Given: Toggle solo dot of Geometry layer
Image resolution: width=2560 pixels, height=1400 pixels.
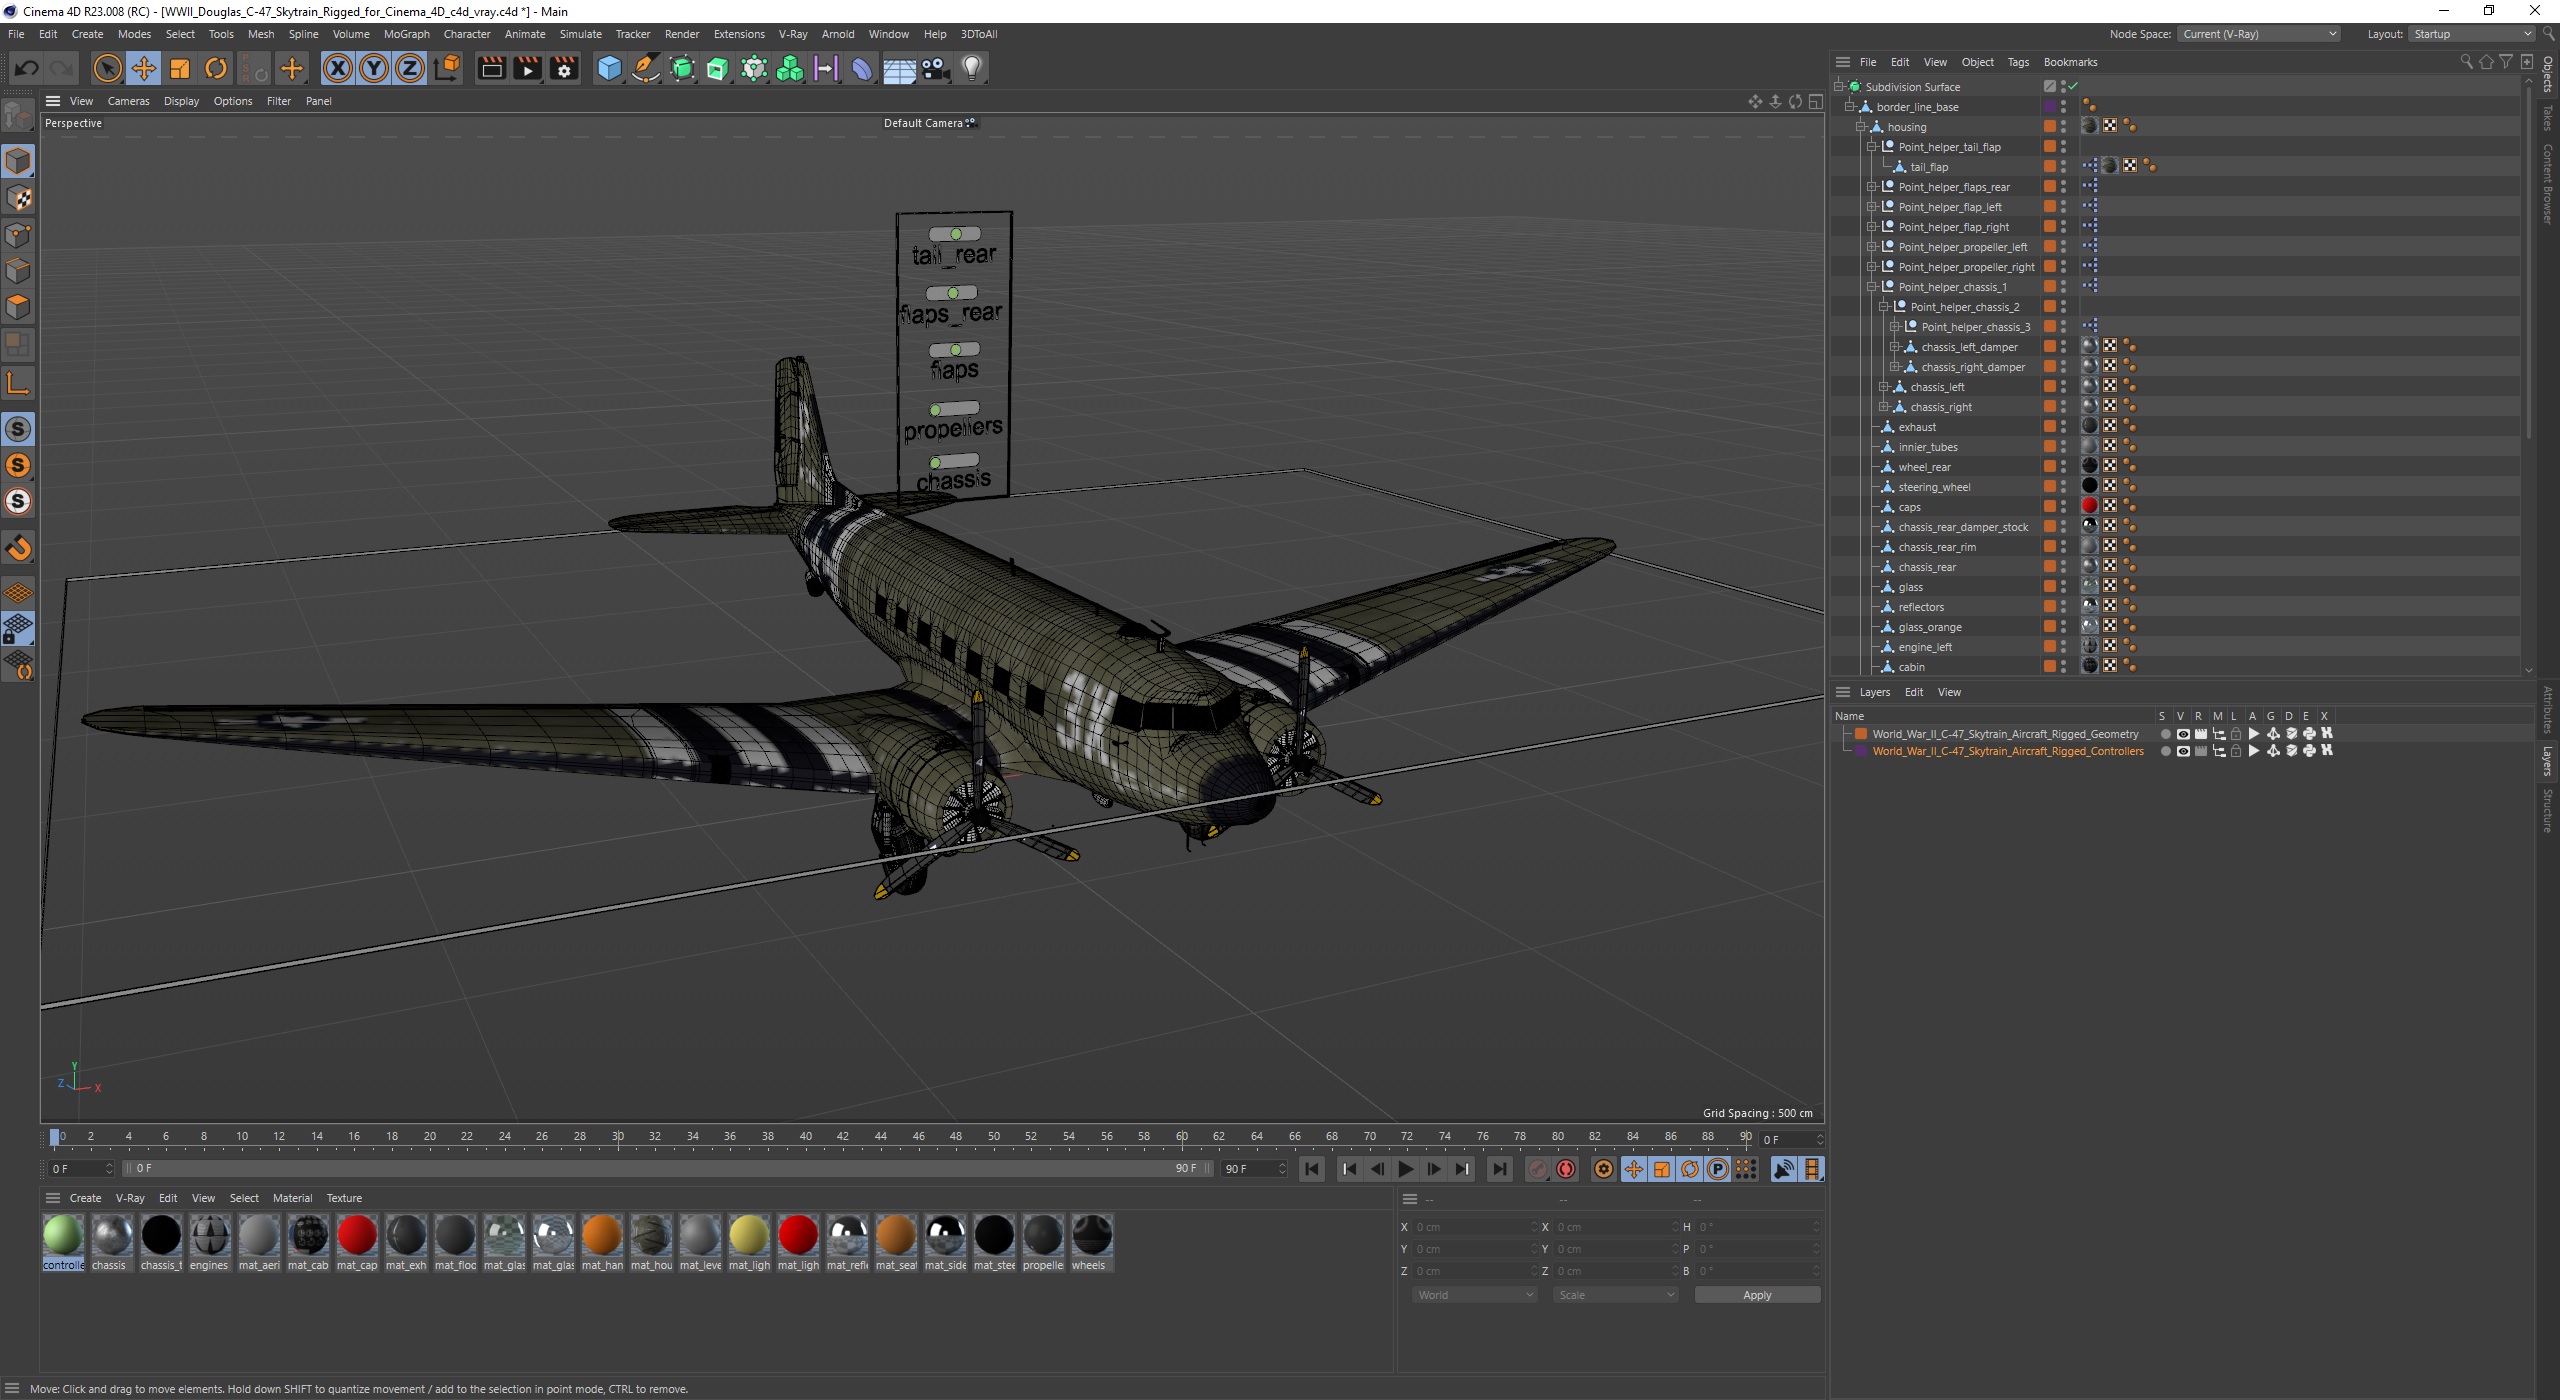Looking at the screenshot, I should pos(2165,734).
